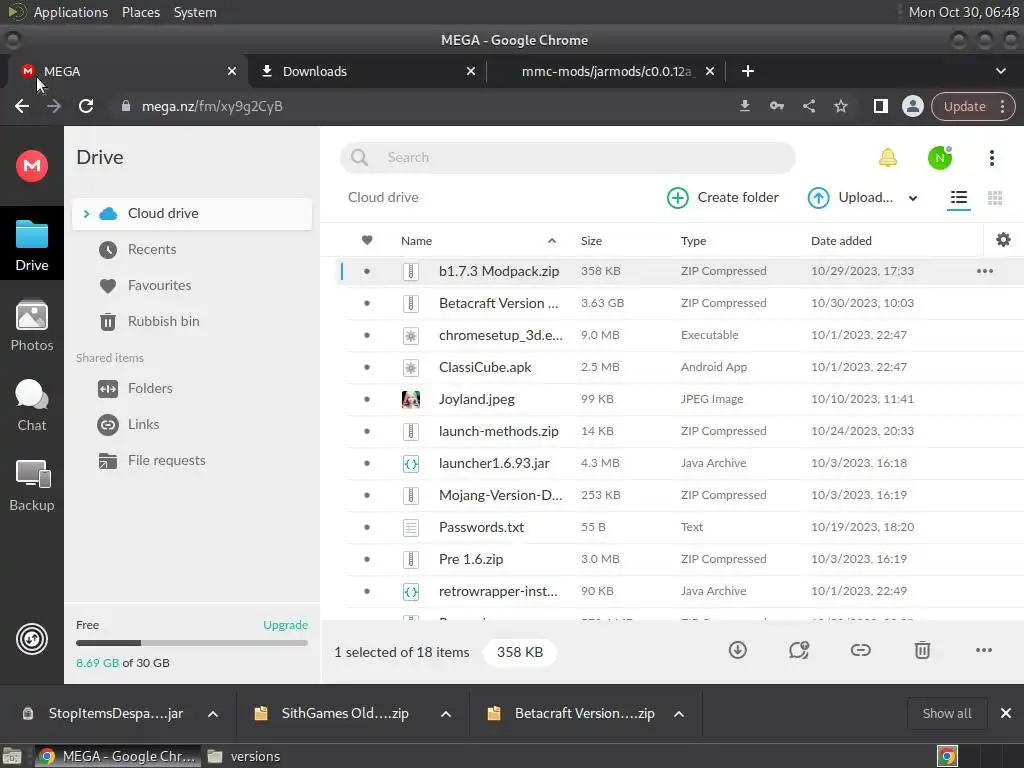1024x768 pixels.
Task: Toggle favourite dot for ClassiCube.apk
Action: [367, 367]
